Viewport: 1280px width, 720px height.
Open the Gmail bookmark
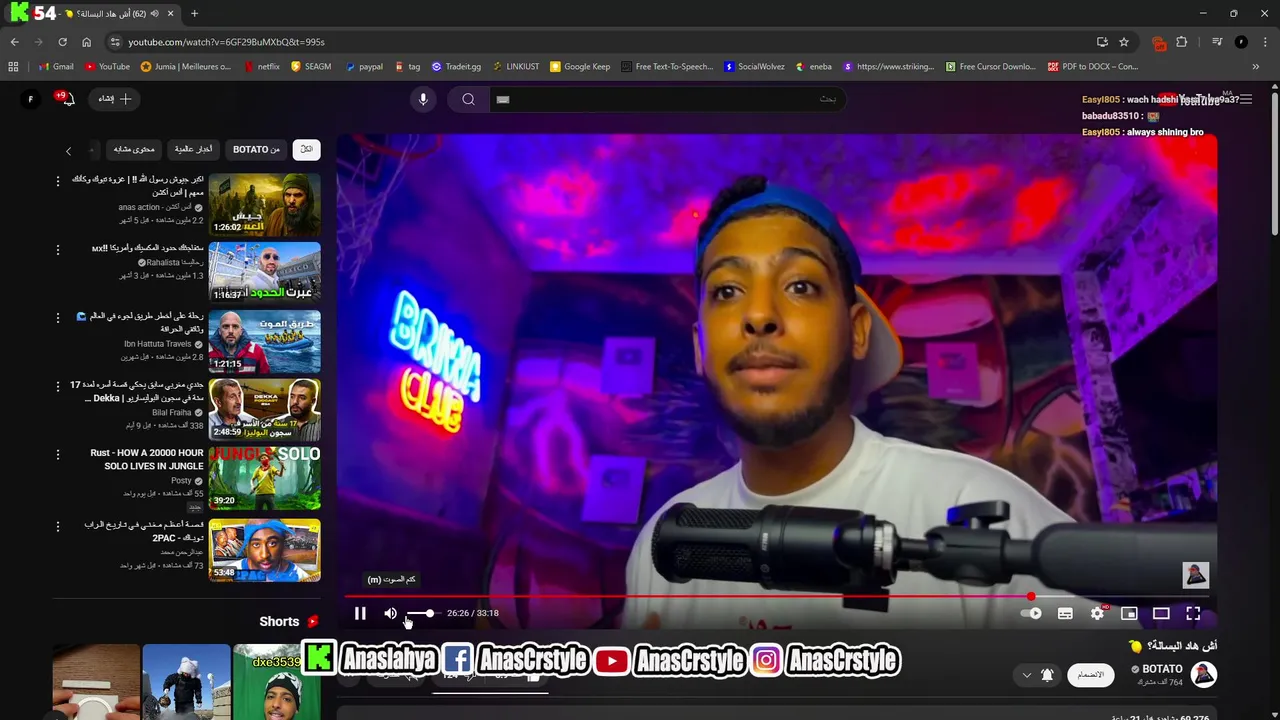(x=56, y=67)
